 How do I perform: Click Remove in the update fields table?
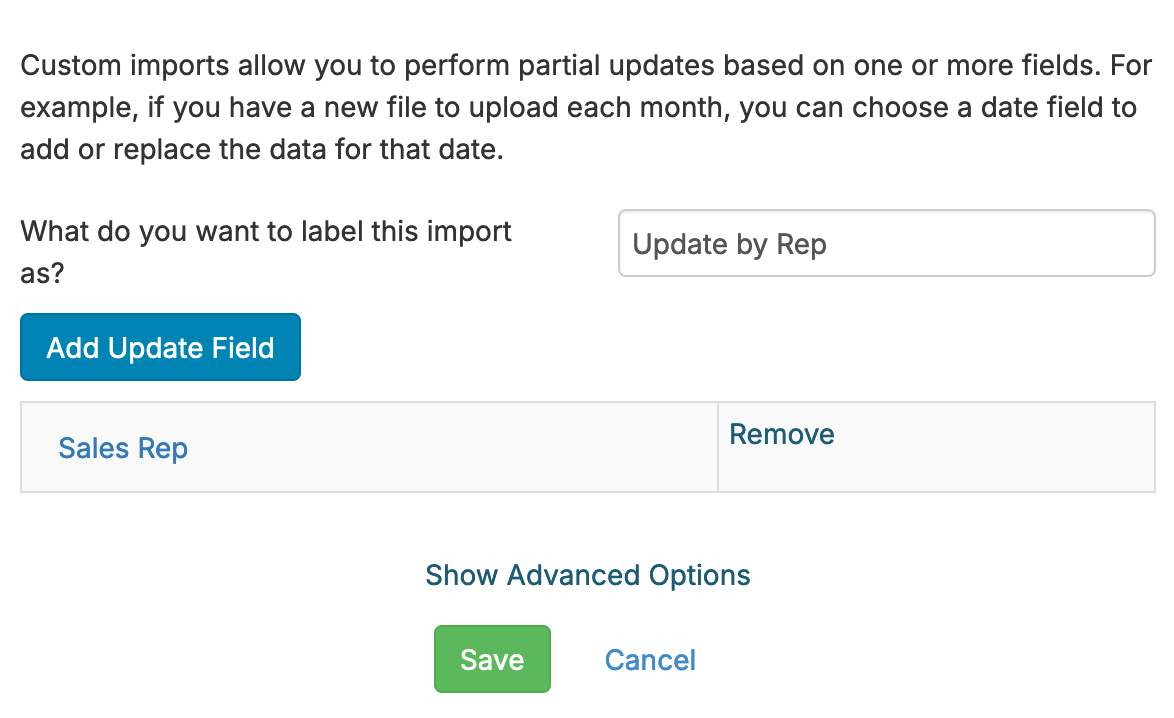(782, 434)
